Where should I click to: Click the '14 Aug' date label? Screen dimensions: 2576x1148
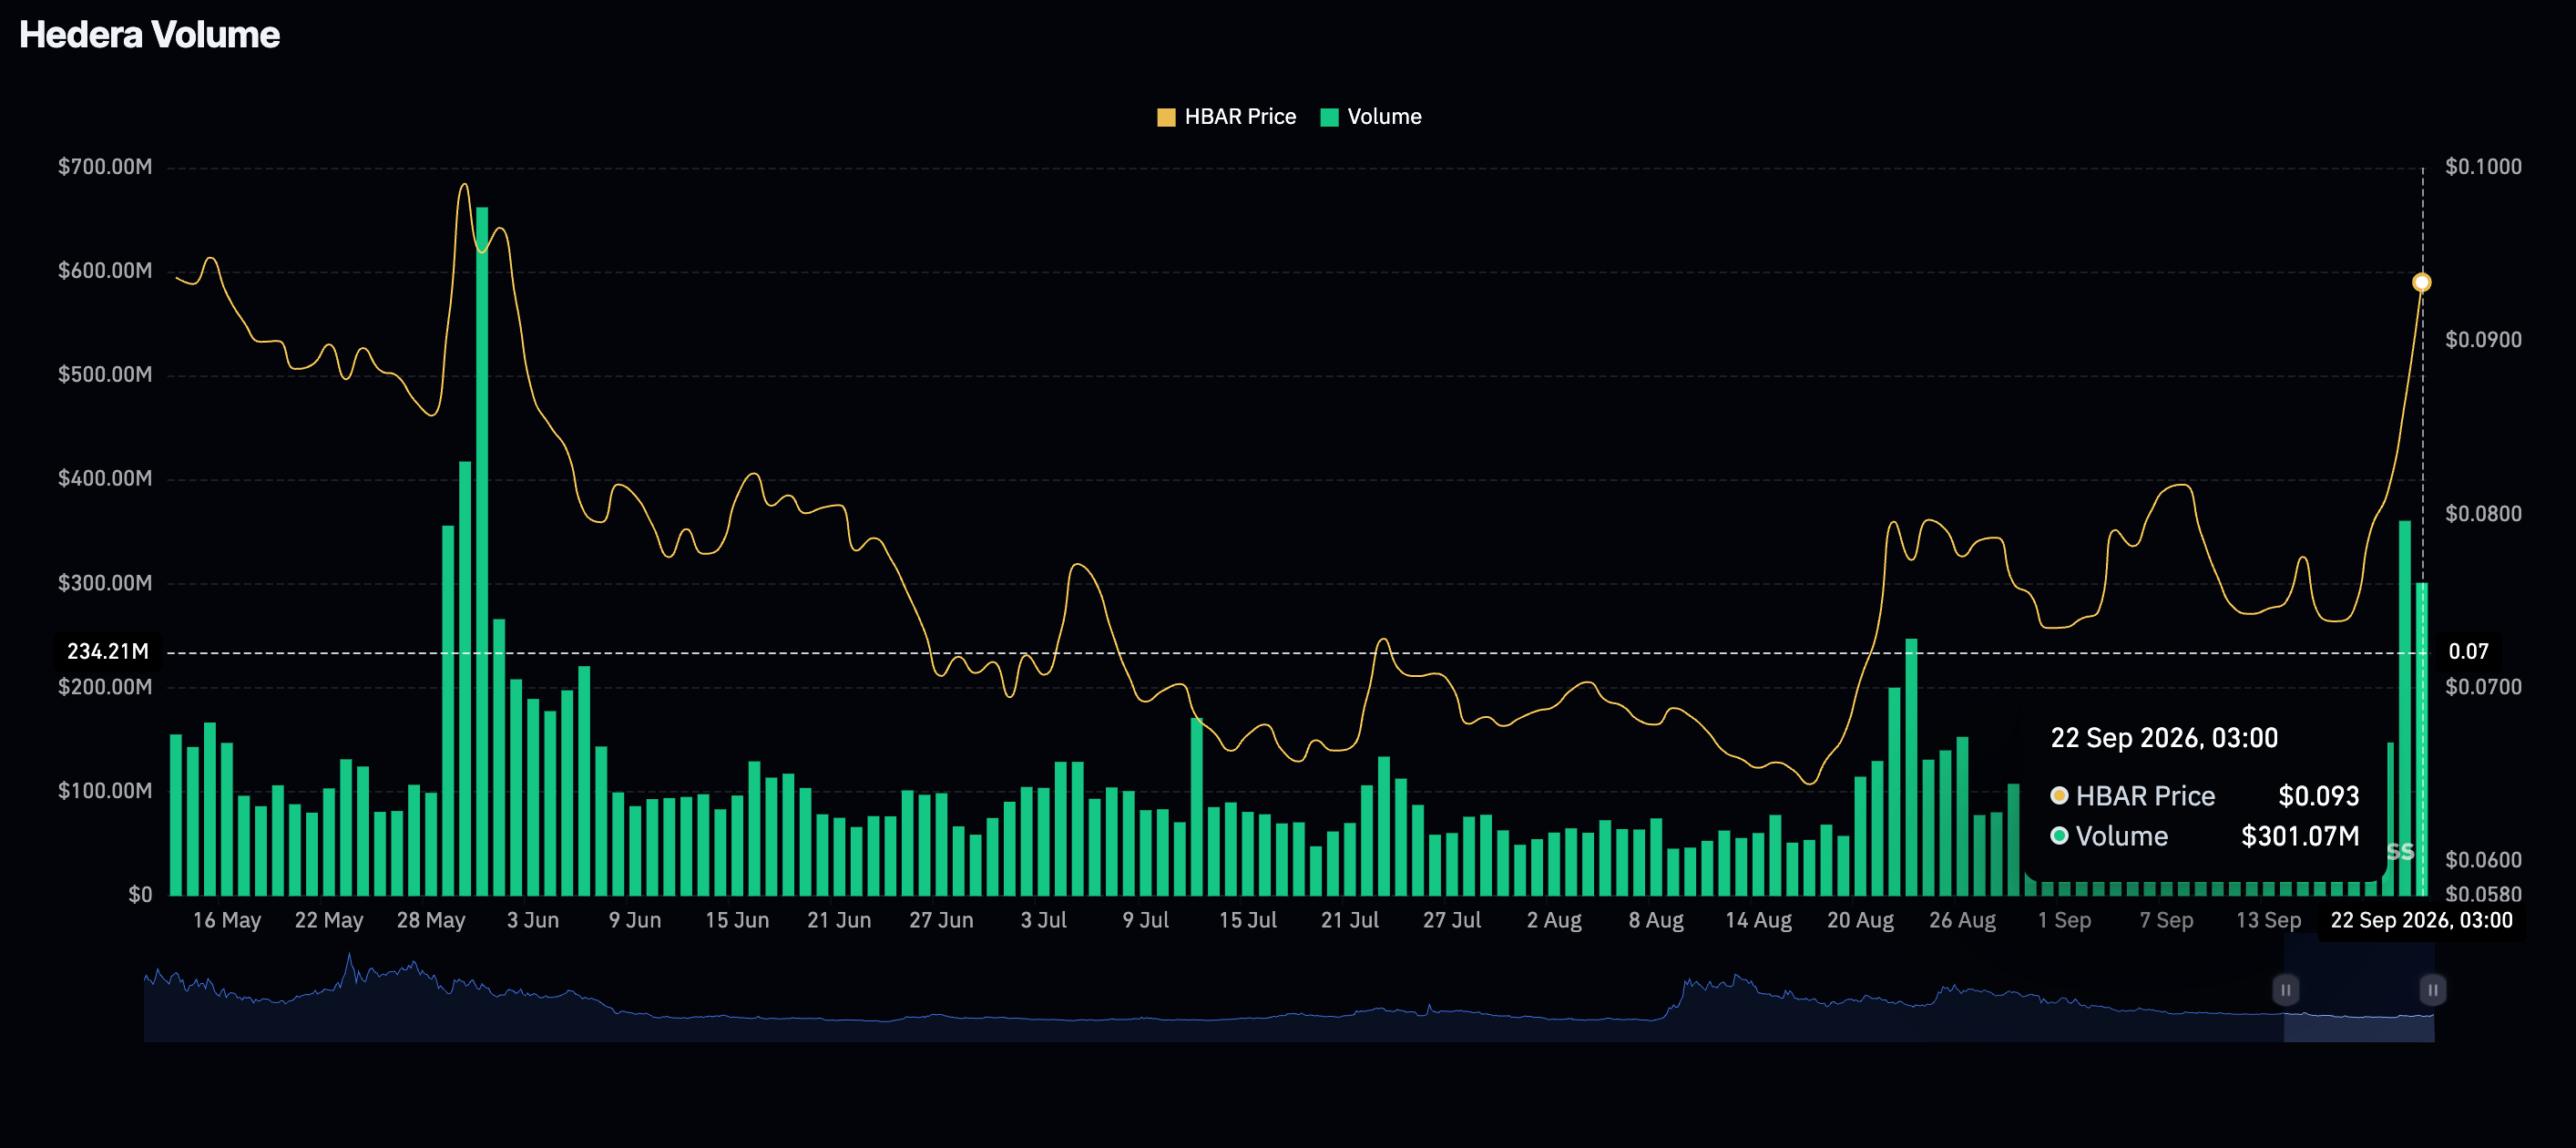(1758, 921)
